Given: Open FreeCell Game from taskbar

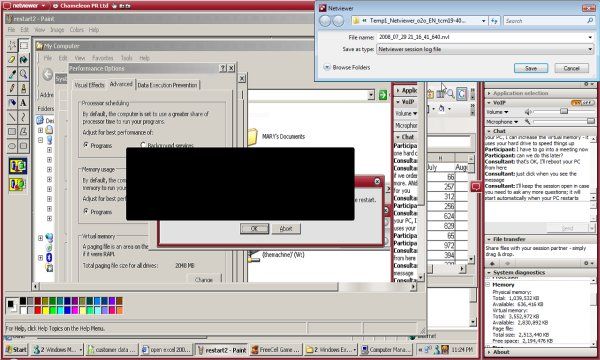Looking at the screenshot, I should coord(276,350).
